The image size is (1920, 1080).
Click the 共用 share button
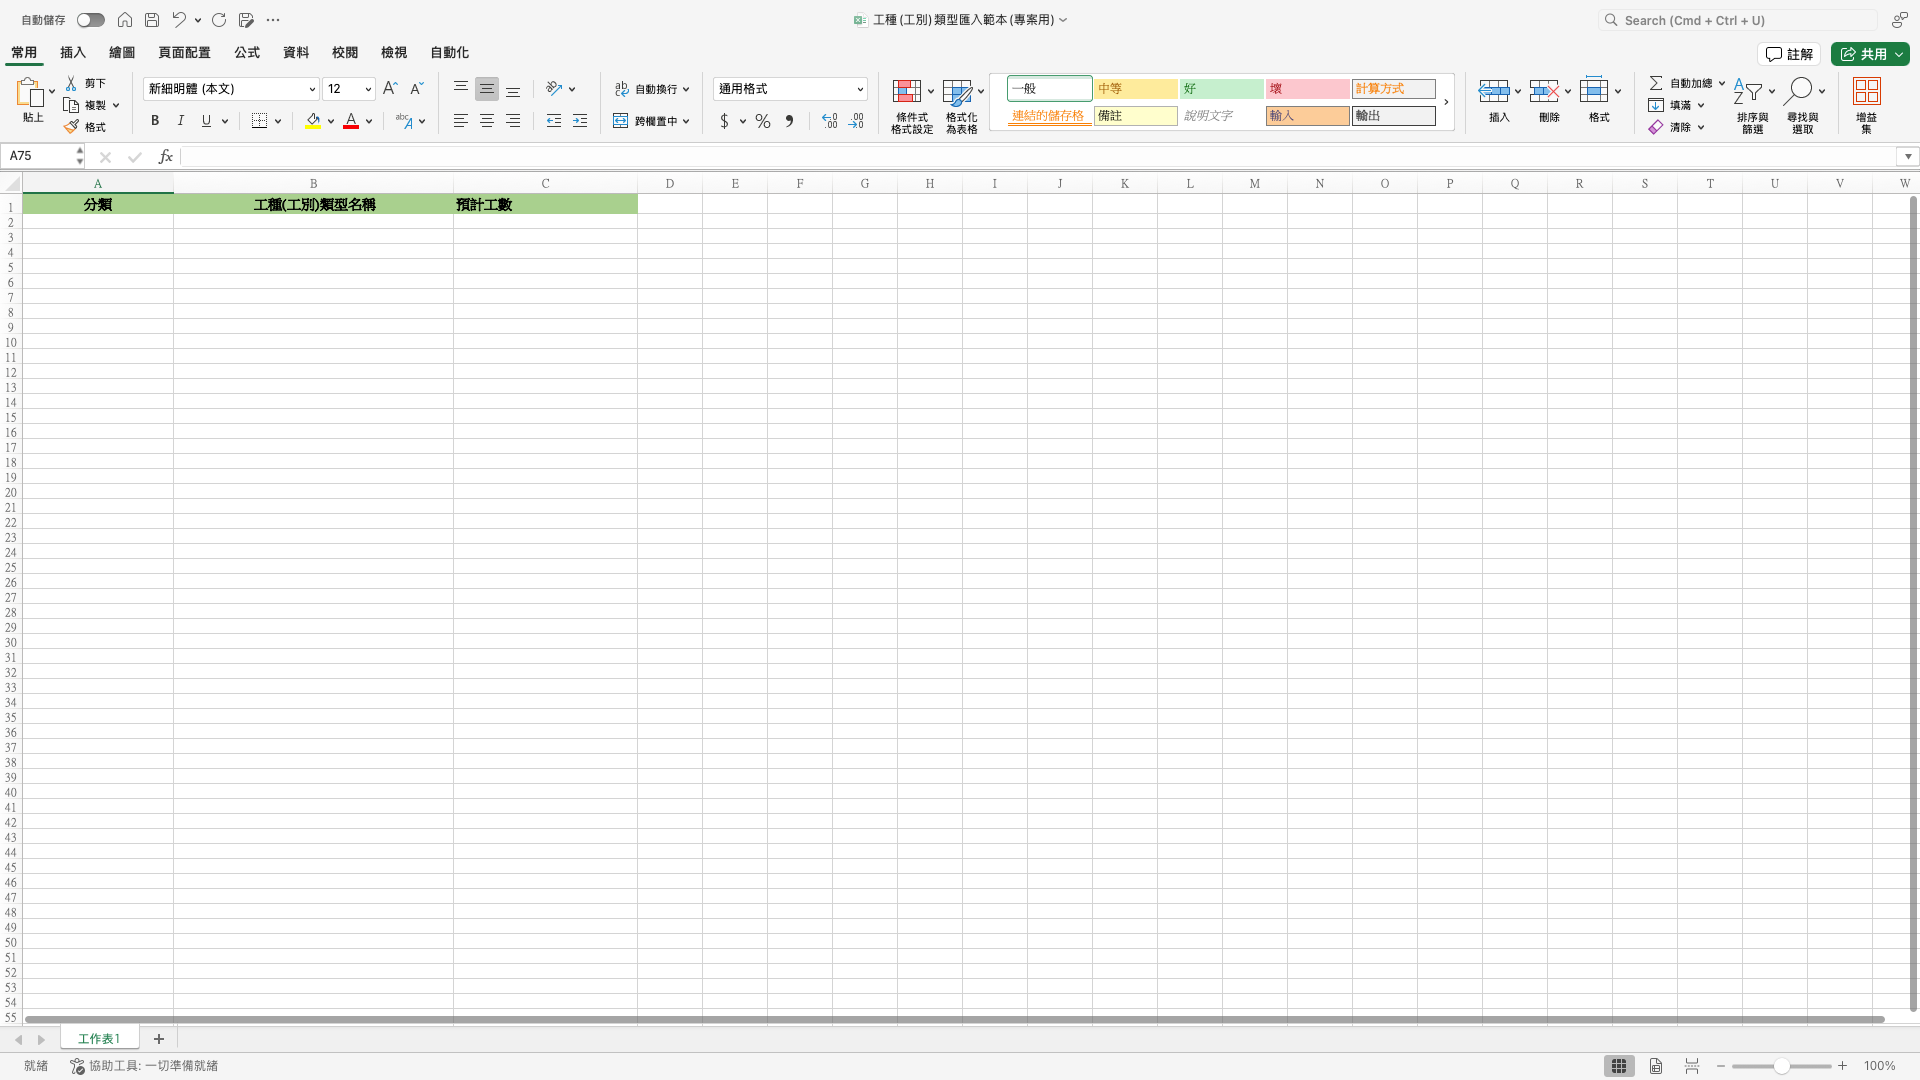pos(1863,54)
